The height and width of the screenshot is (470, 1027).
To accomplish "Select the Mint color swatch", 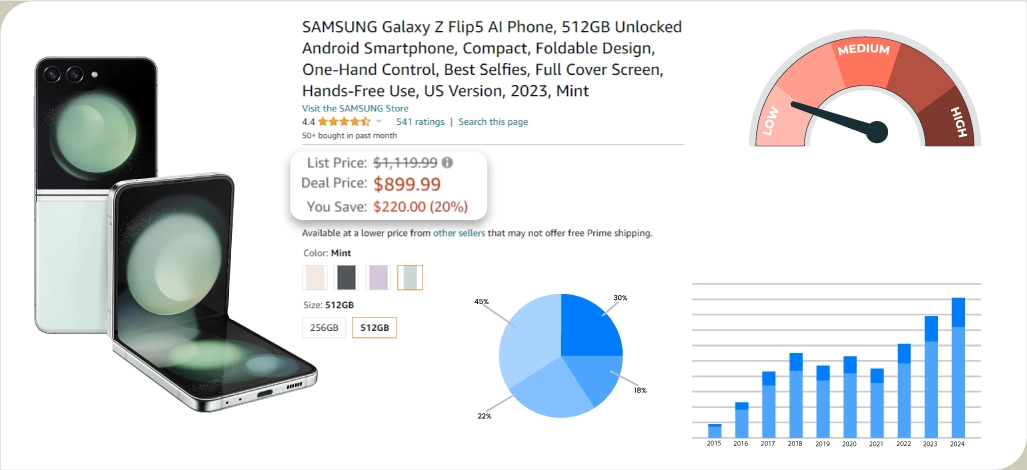I will (x=409, y=277).
